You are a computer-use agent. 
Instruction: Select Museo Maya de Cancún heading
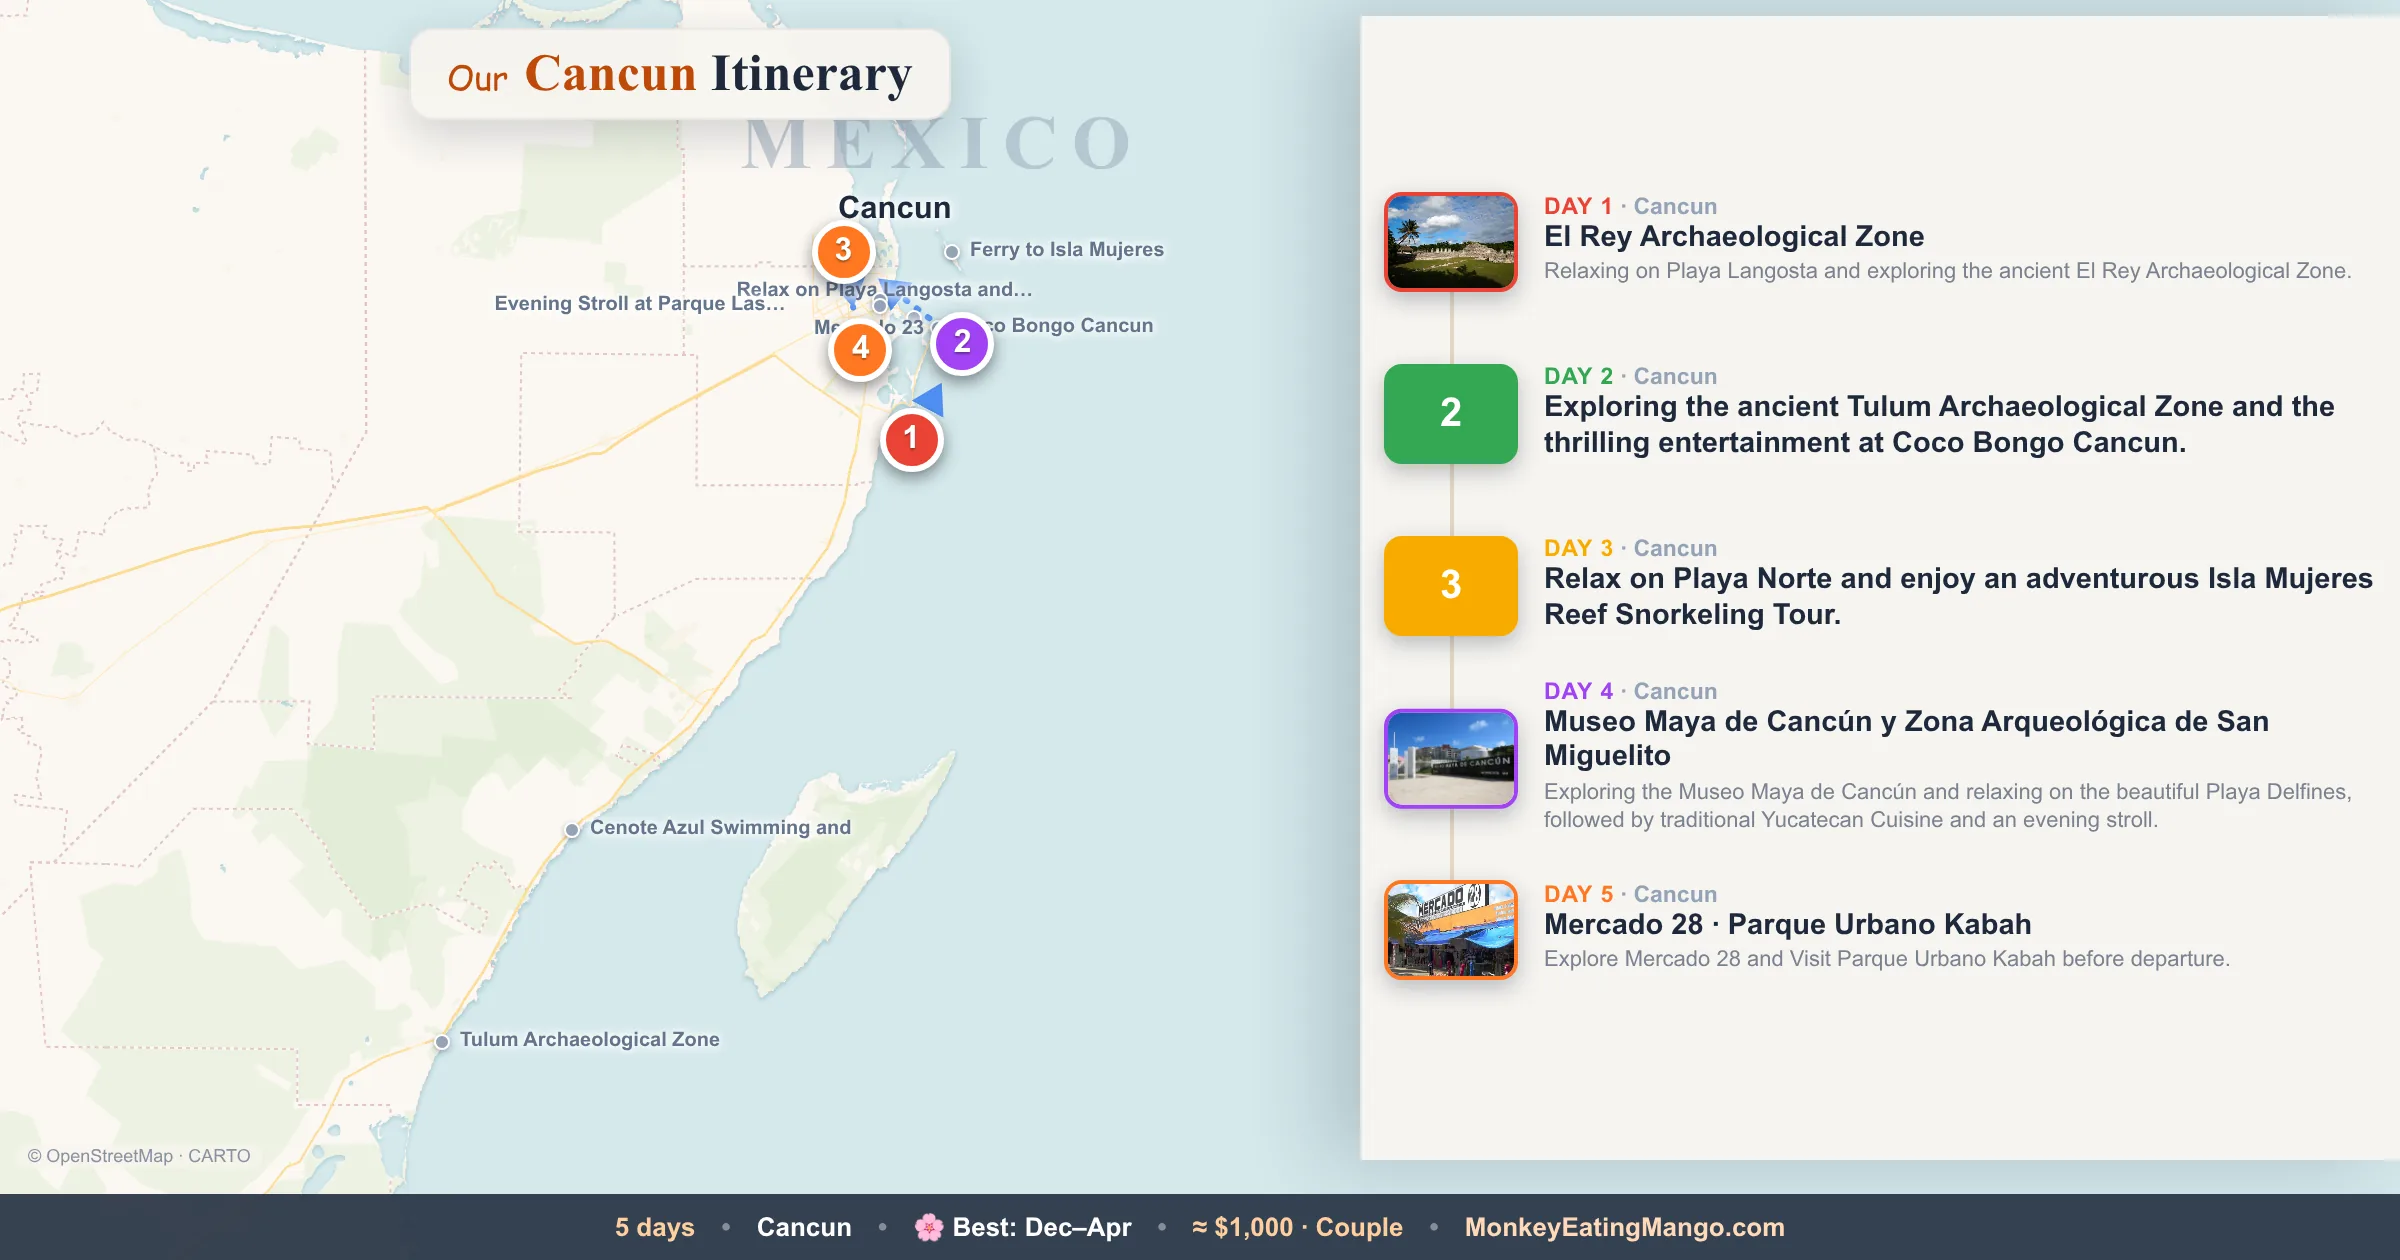tap(1906, 738)
